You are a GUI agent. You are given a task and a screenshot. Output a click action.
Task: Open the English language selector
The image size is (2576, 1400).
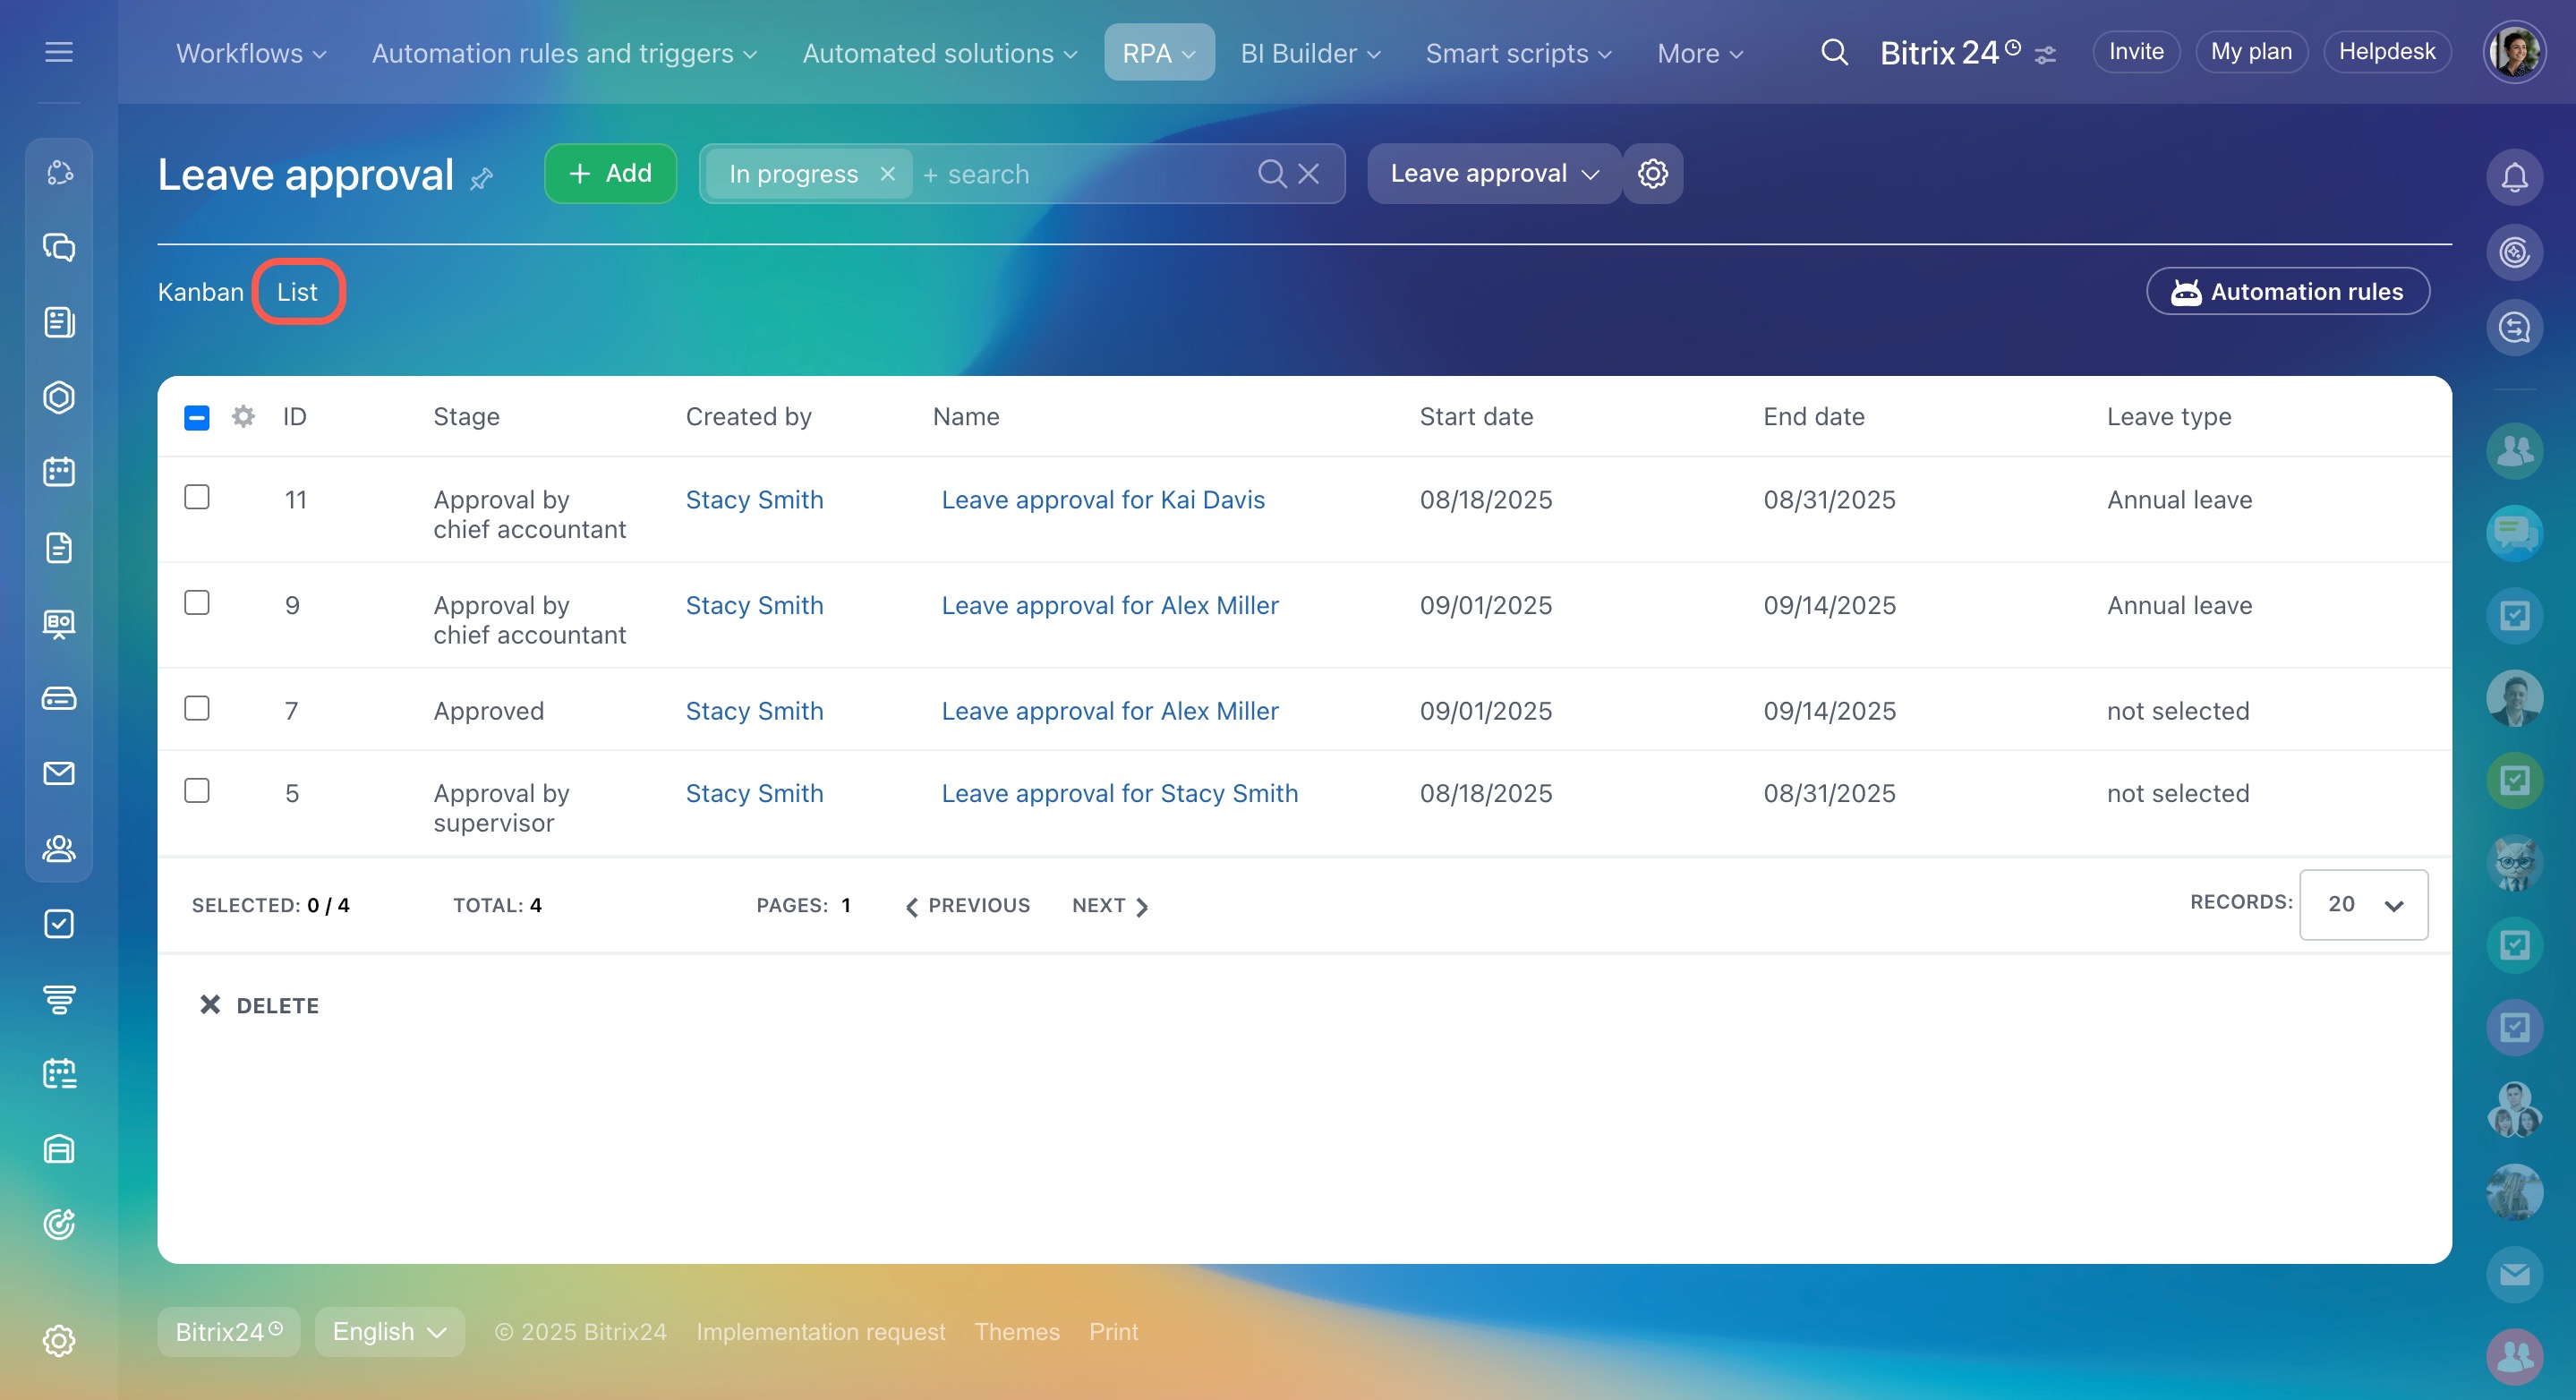[x=389, y=1331]
